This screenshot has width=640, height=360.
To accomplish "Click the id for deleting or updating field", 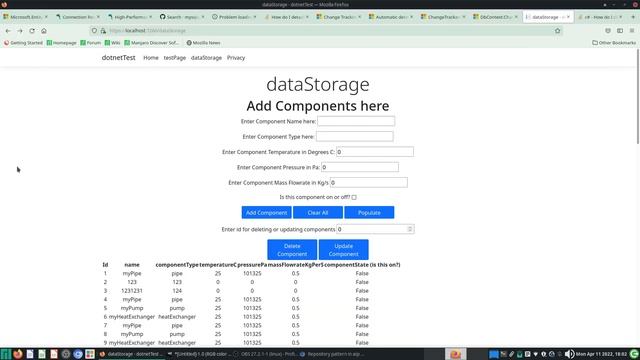I will pyautogui.click(x=375, y=229).
